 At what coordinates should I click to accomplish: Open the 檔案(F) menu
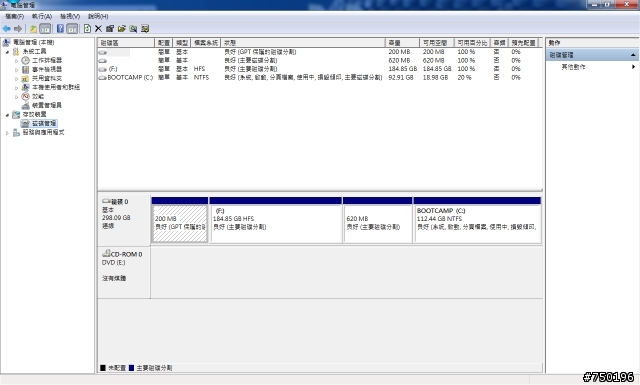point(14,16)
